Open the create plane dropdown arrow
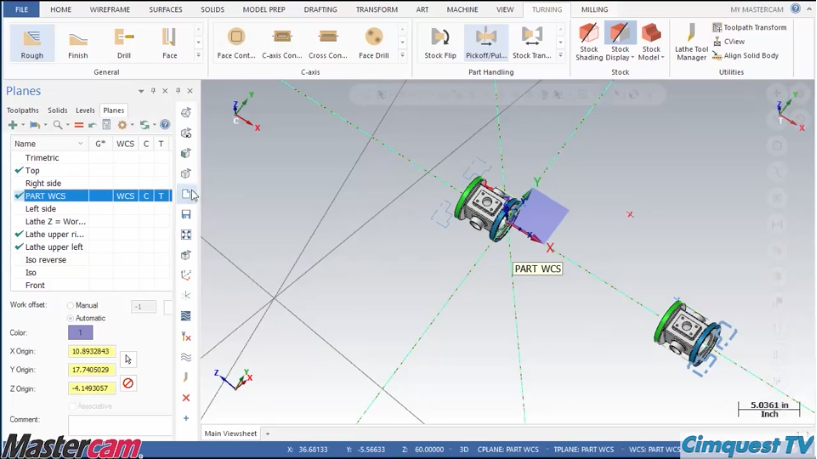Screen dimensions: 817x459 [x=23, y=125]
